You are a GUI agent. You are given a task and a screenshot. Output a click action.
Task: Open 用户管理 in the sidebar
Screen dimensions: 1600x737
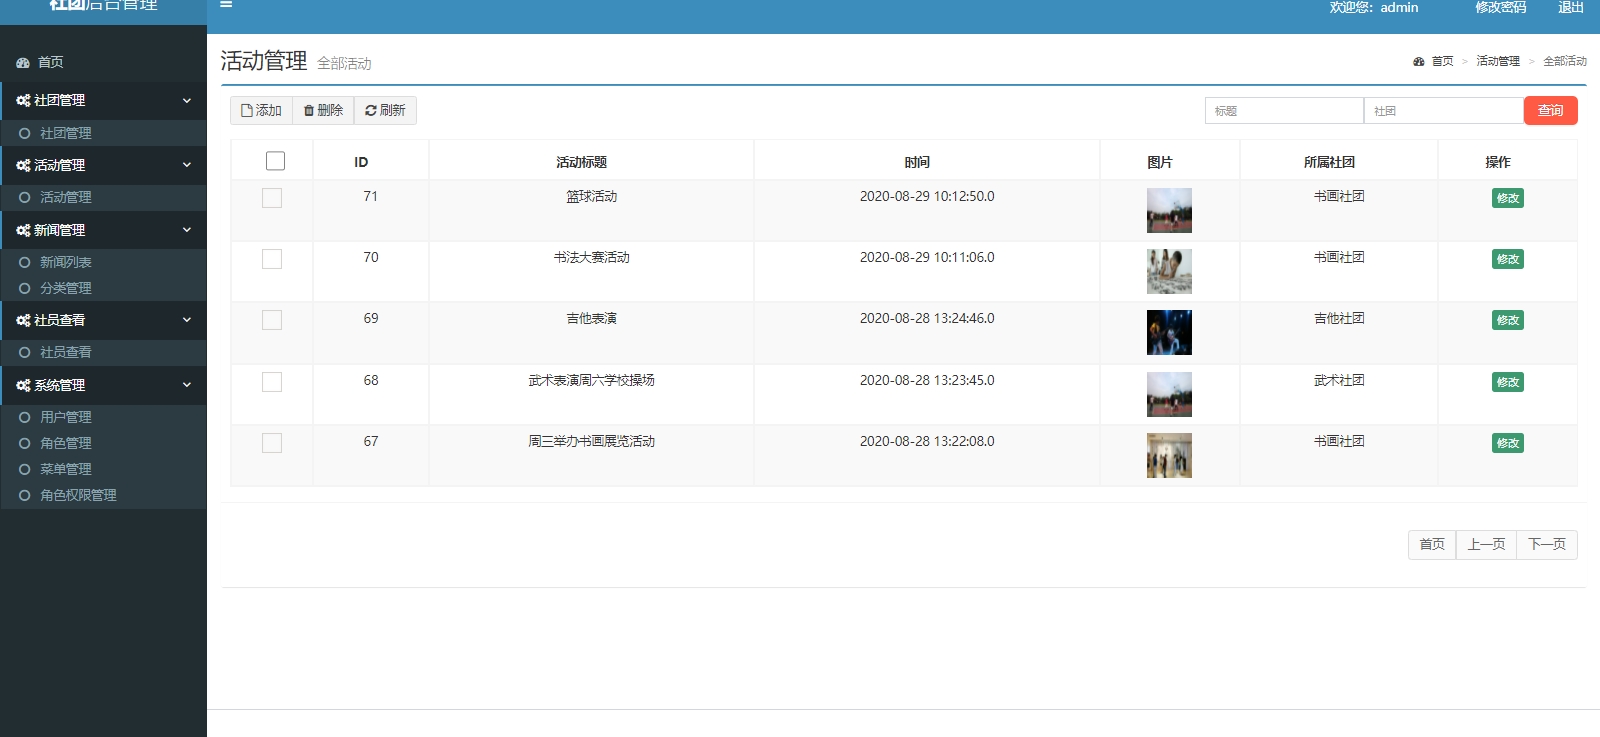pyautogui.click(x=65, y=417)
